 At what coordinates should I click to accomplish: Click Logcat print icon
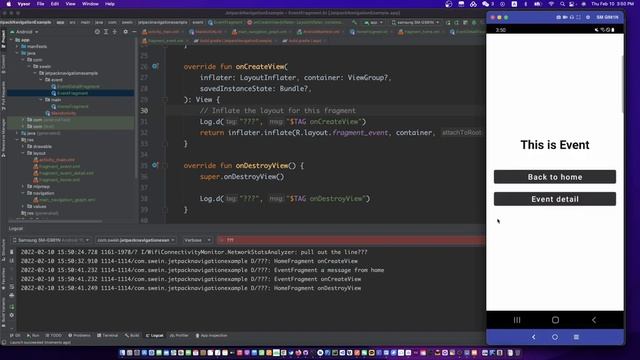click(x=11, y=295)
